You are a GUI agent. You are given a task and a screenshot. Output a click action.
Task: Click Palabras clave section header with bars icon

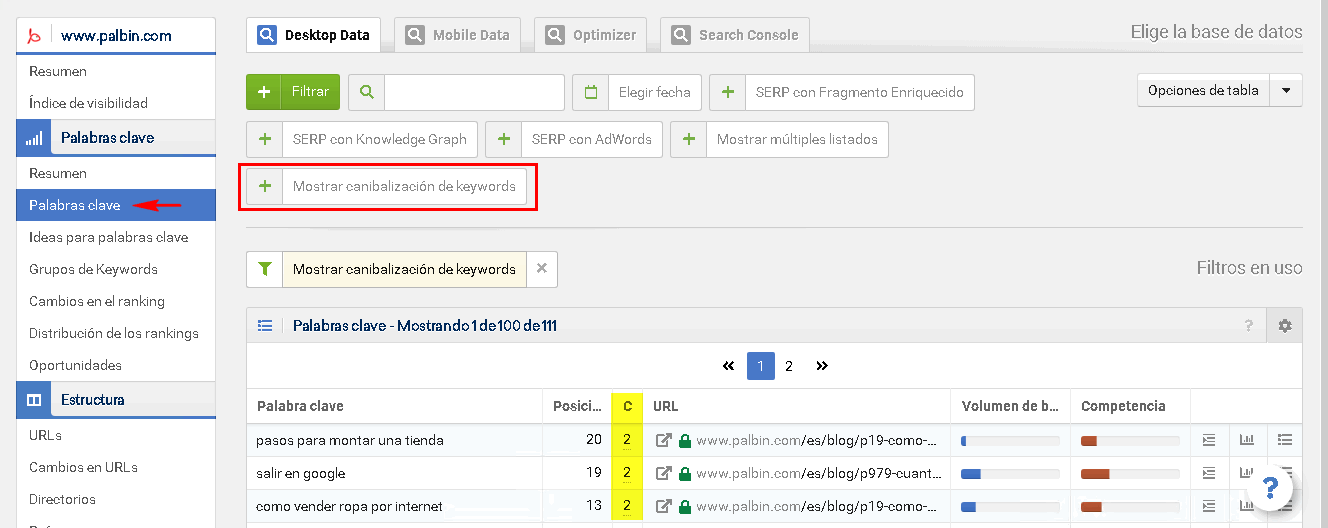[116, 138]
